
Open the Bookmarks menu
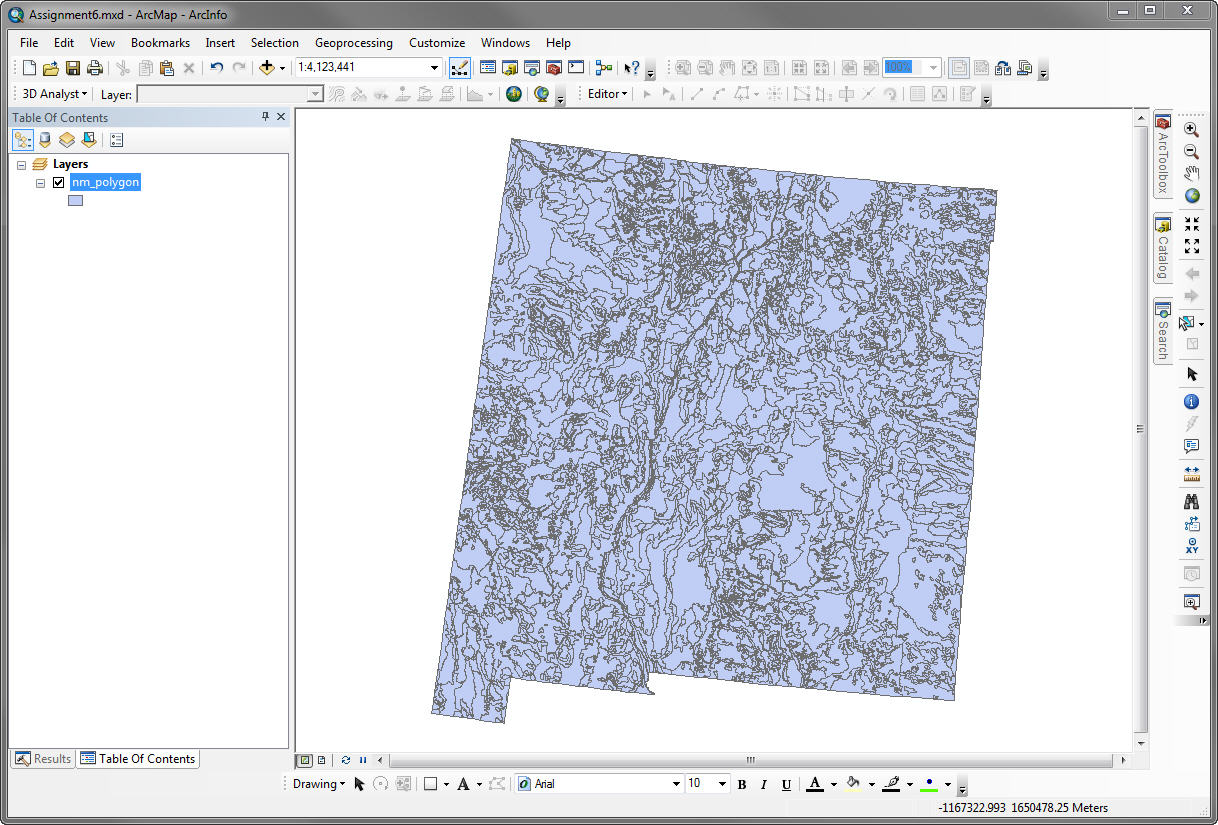[160, 43]
